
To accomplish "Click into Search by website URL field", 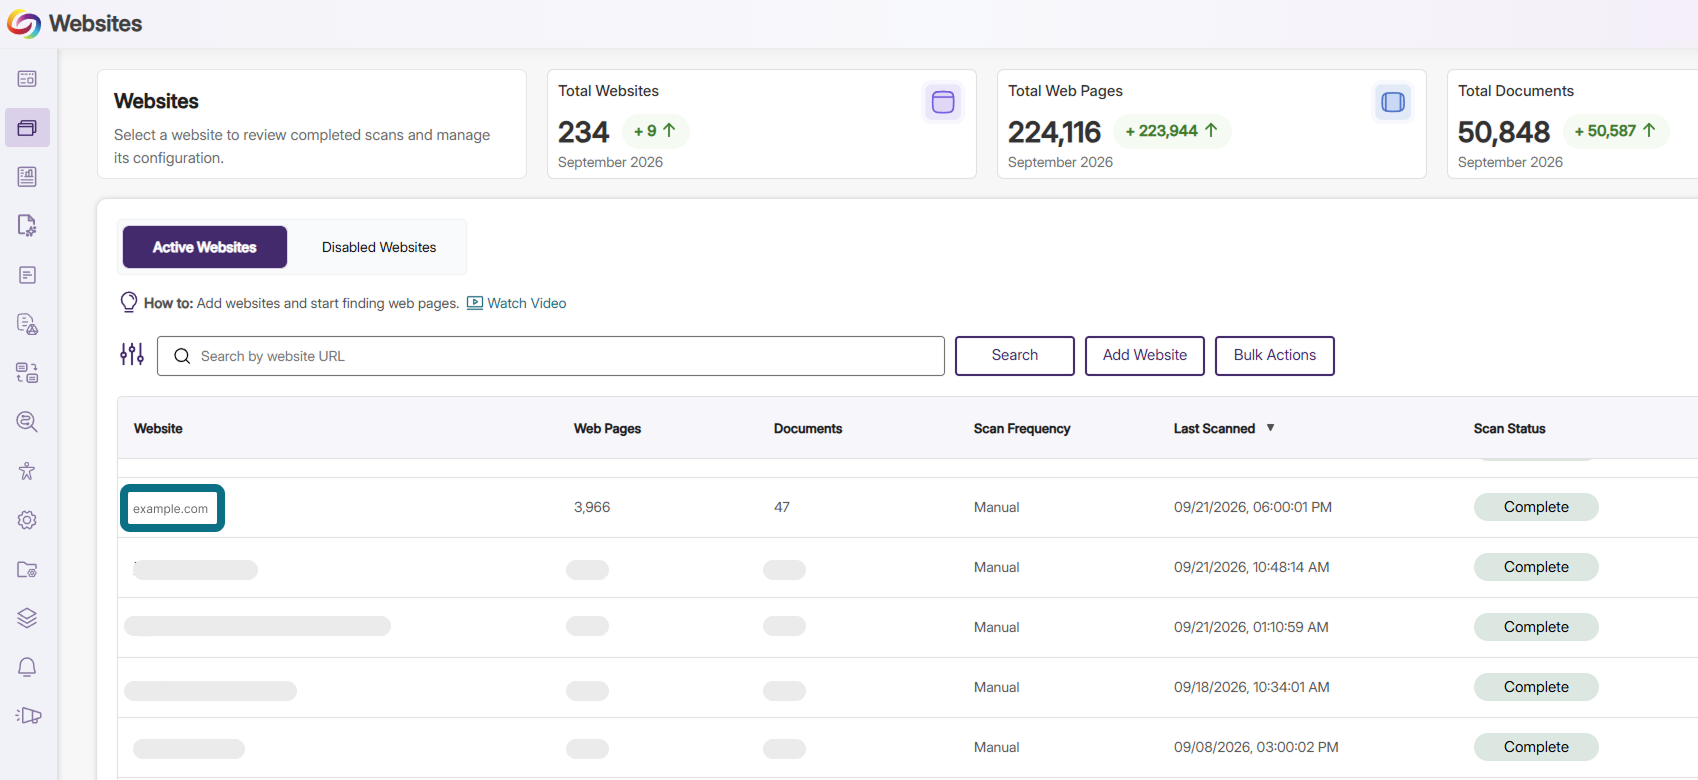I will pos(551,356).
